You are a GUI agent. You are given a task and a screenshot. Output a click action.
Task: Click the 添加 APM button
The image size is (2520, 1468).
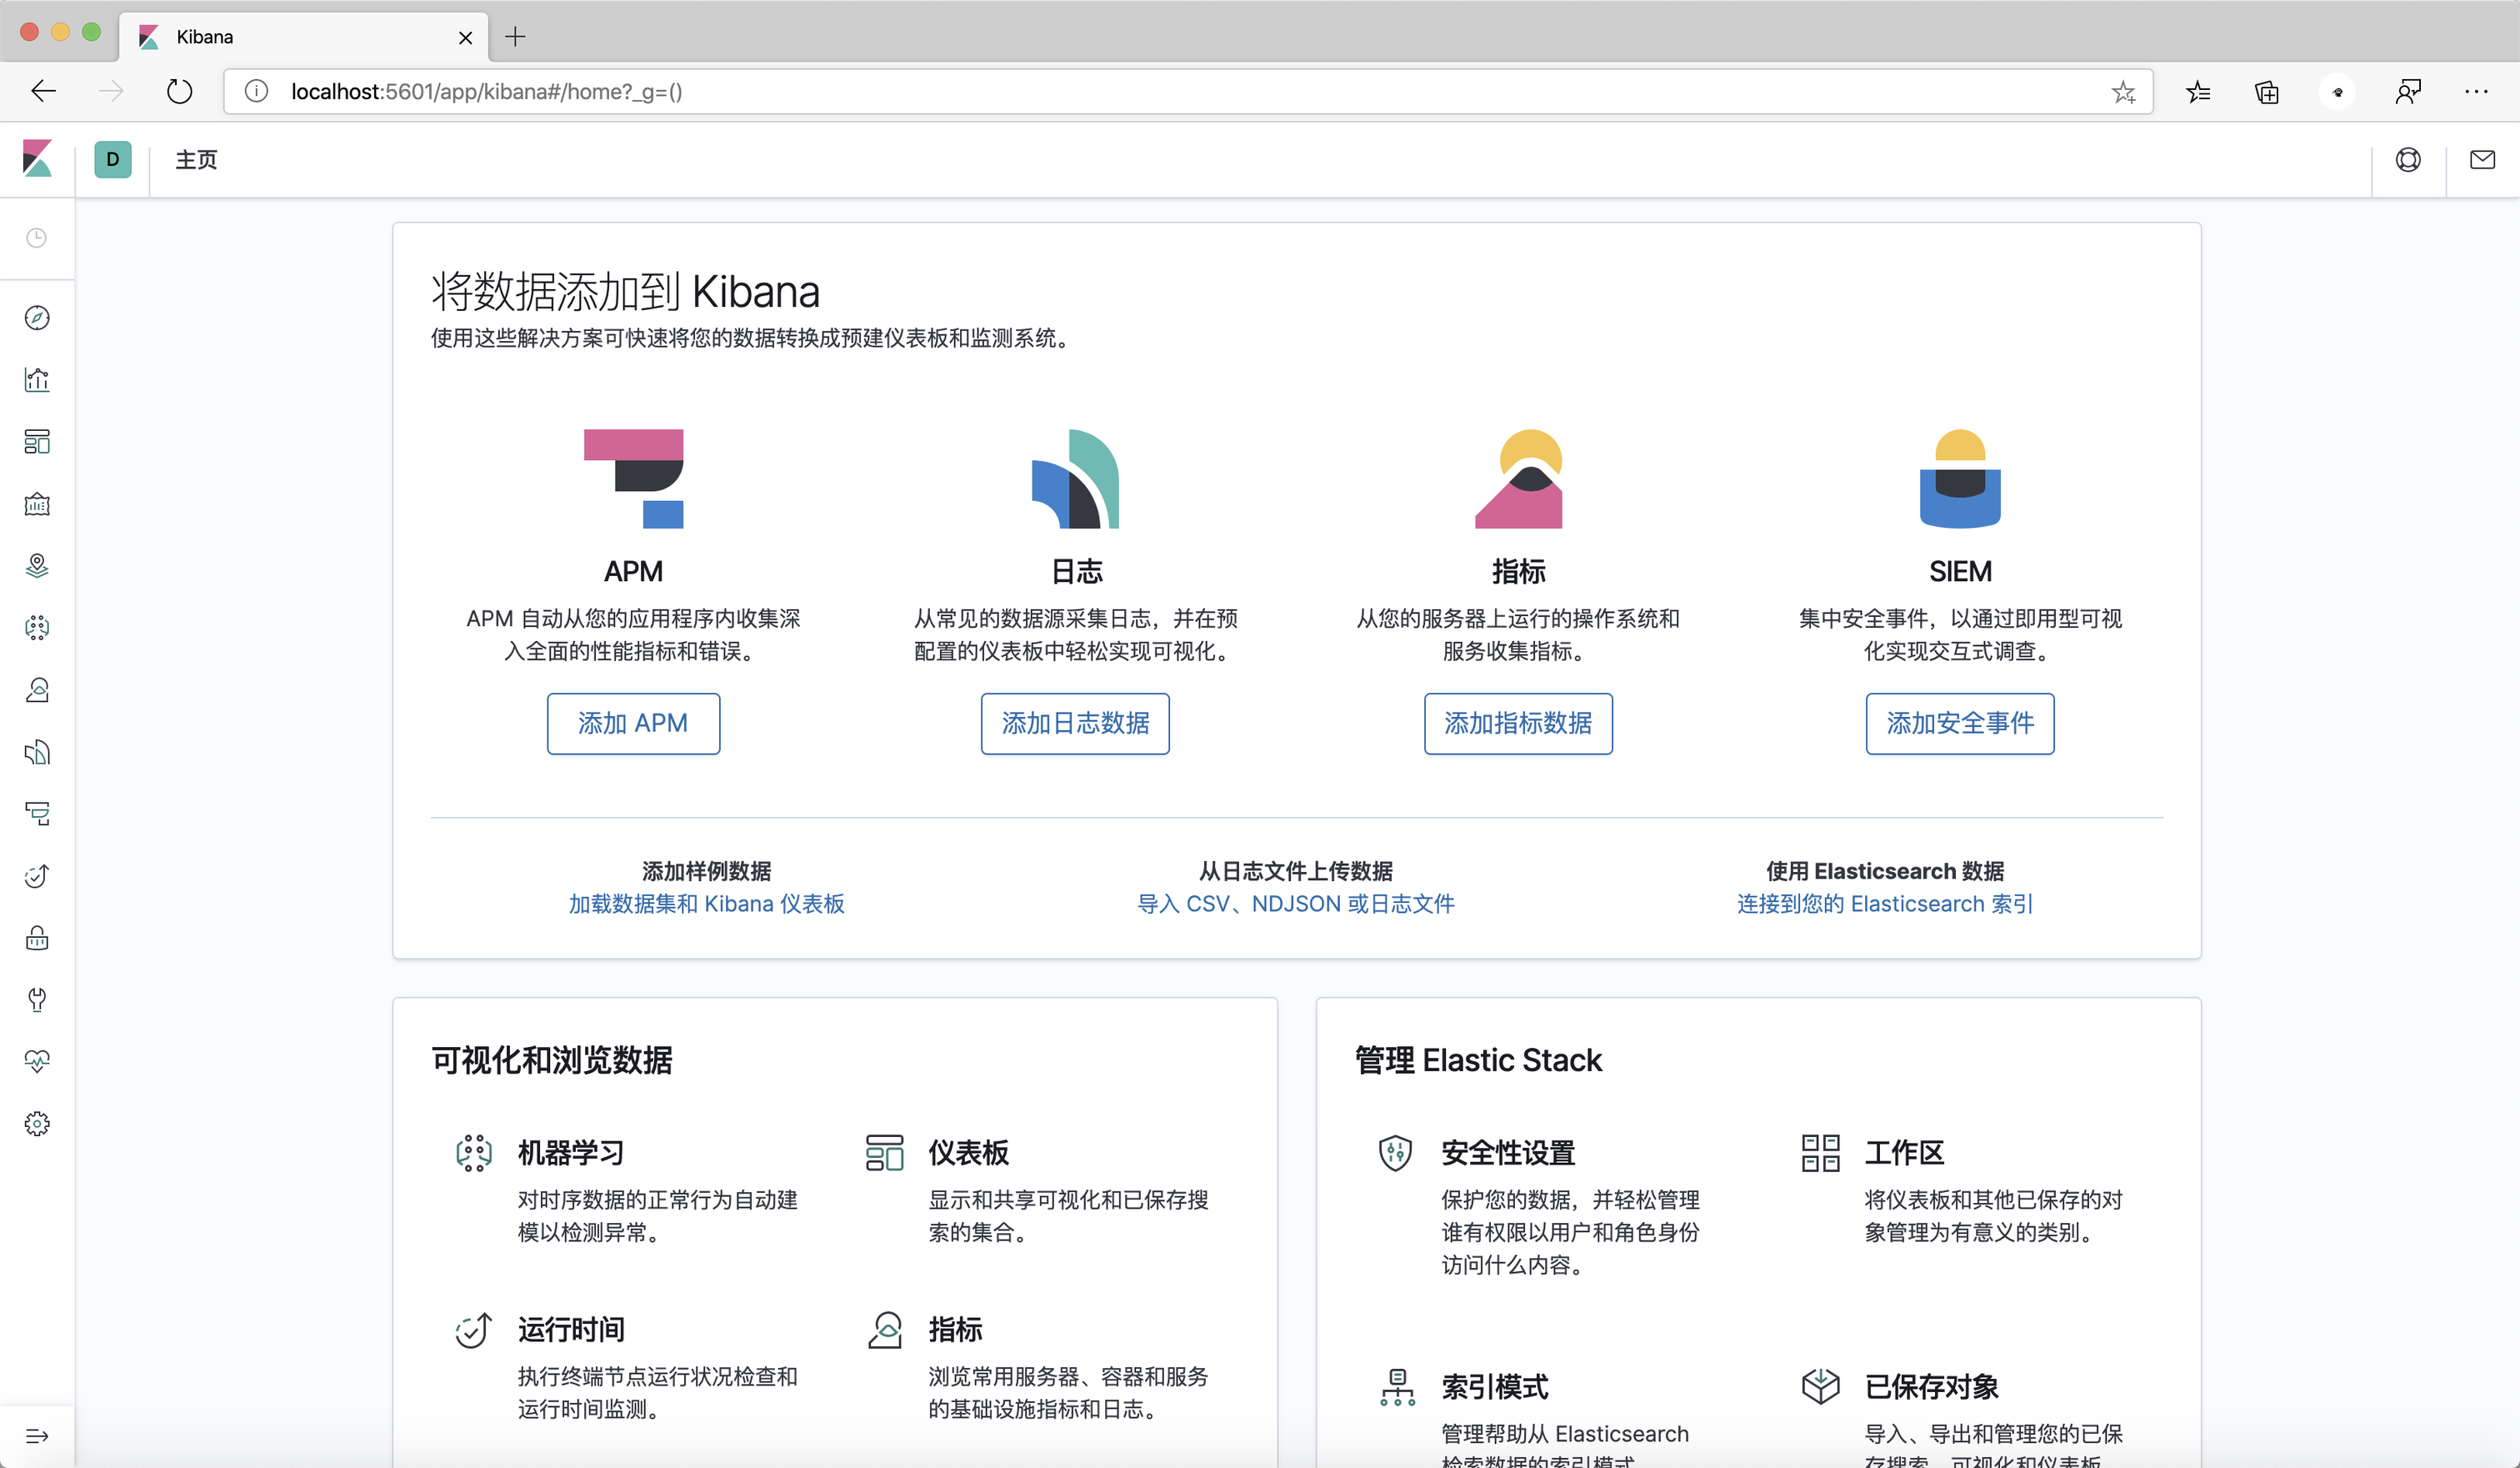633,723
